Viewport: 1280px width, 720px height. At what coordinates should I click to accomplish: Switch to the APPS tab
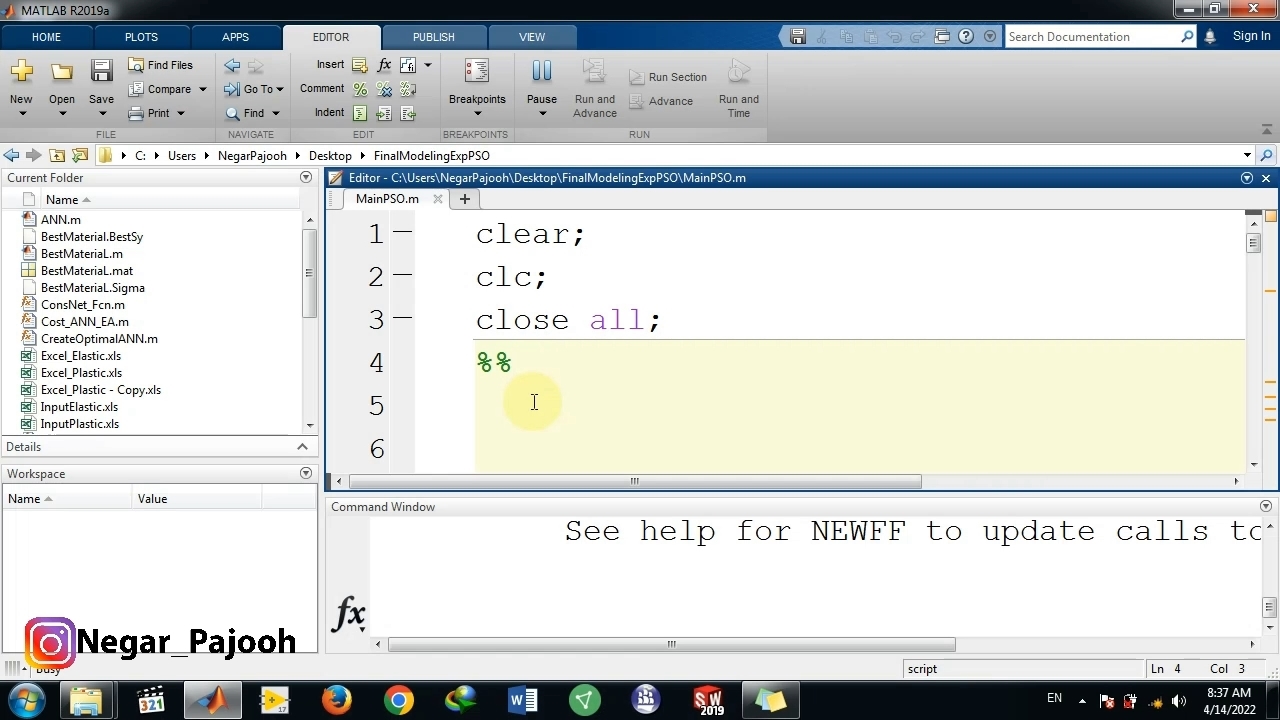point(235,37)
